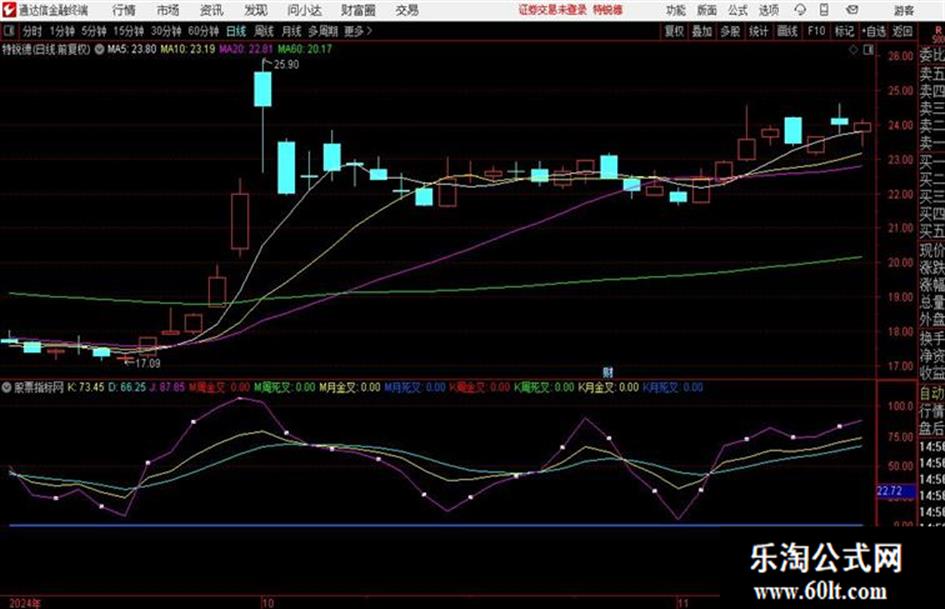Click the 复权 toolbar button

coord(674,31)
